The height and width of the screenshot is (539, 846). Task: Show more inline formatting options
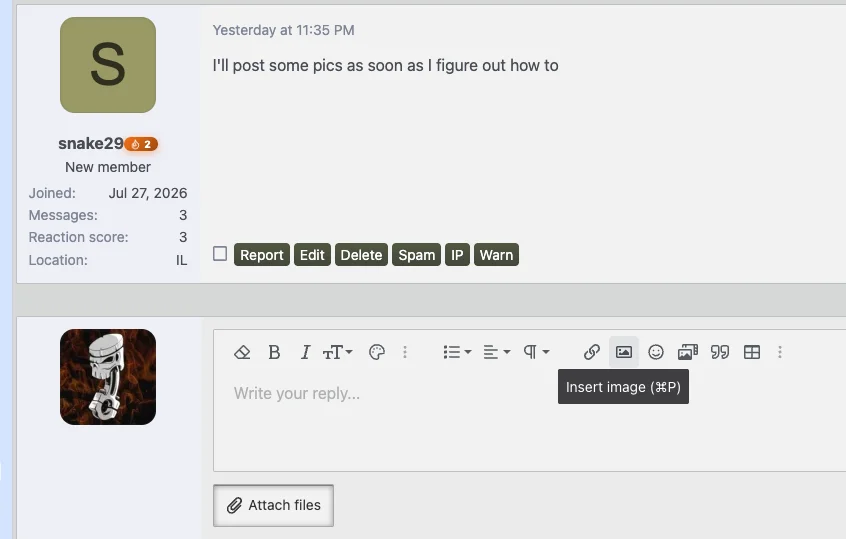point(405,352)
